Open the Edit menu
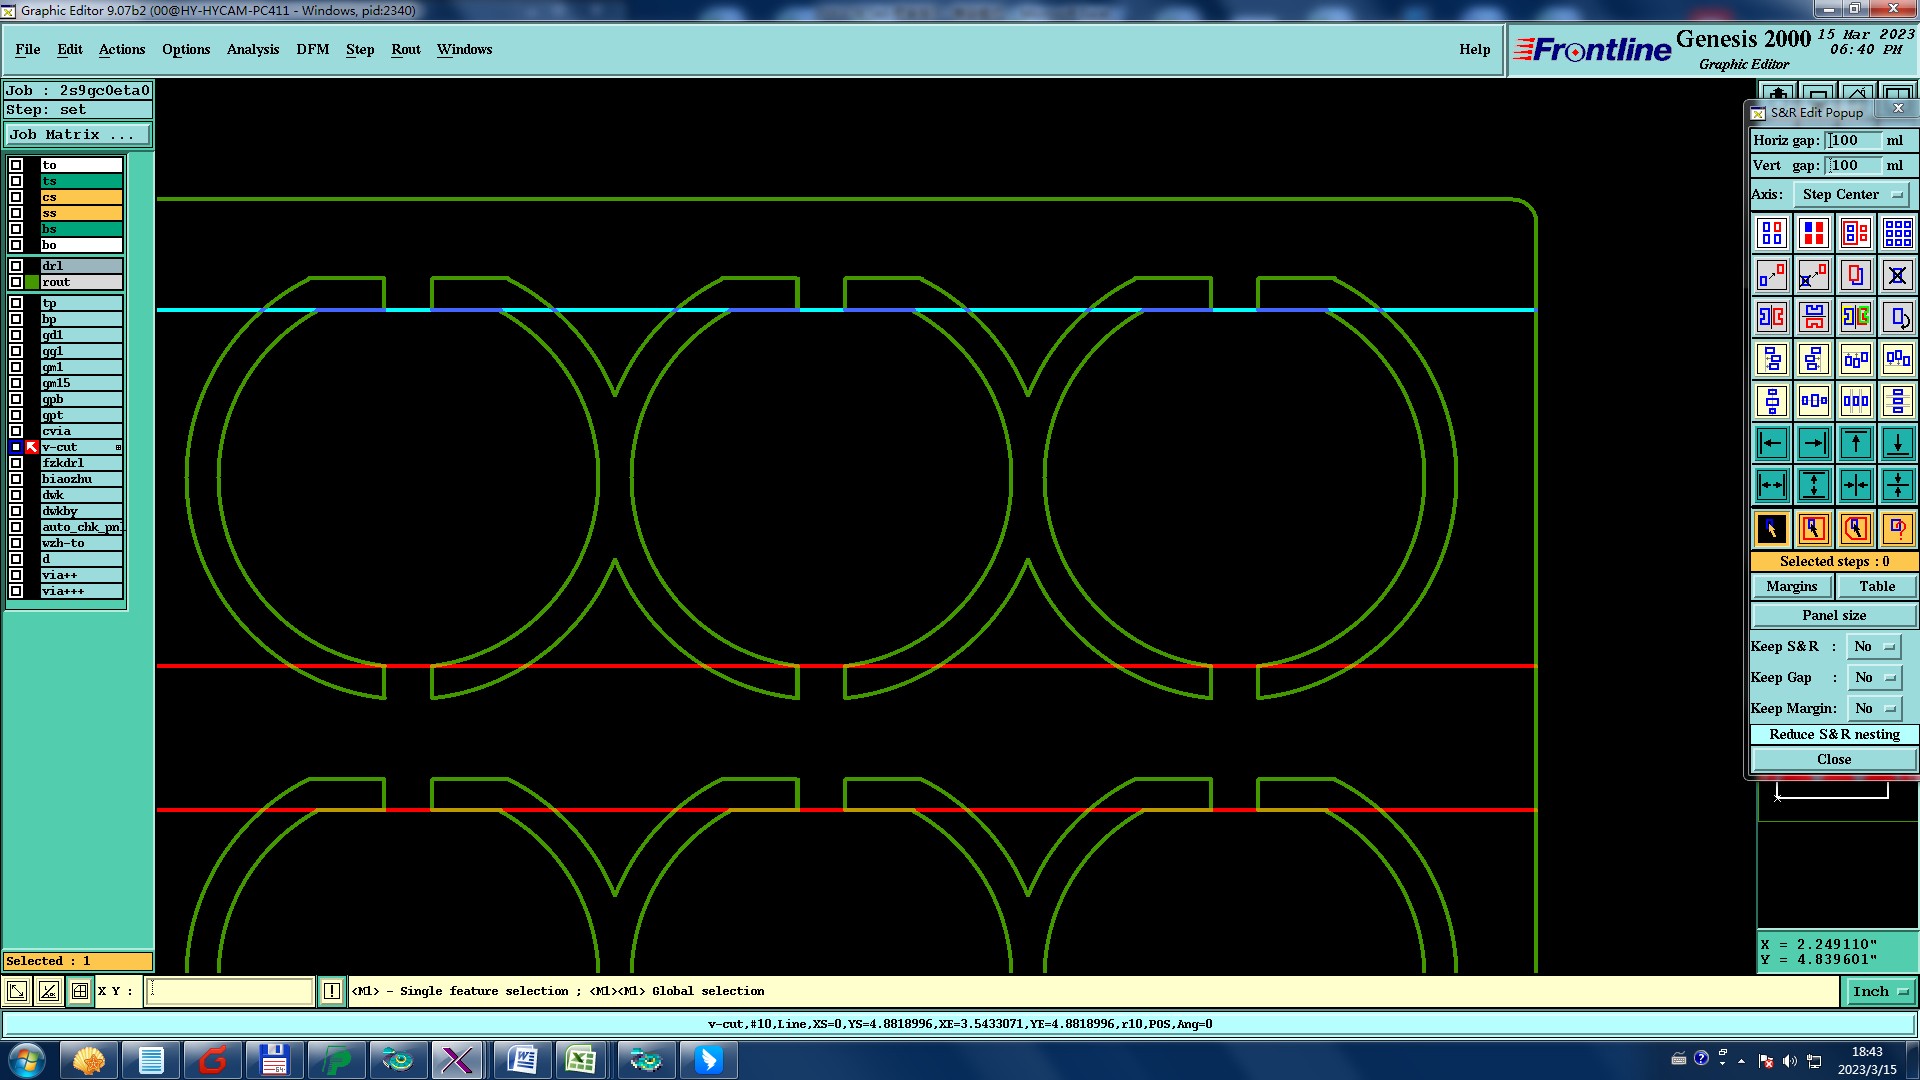Viewport: 1920px width, 1080px height. click(x=70, y=49)
